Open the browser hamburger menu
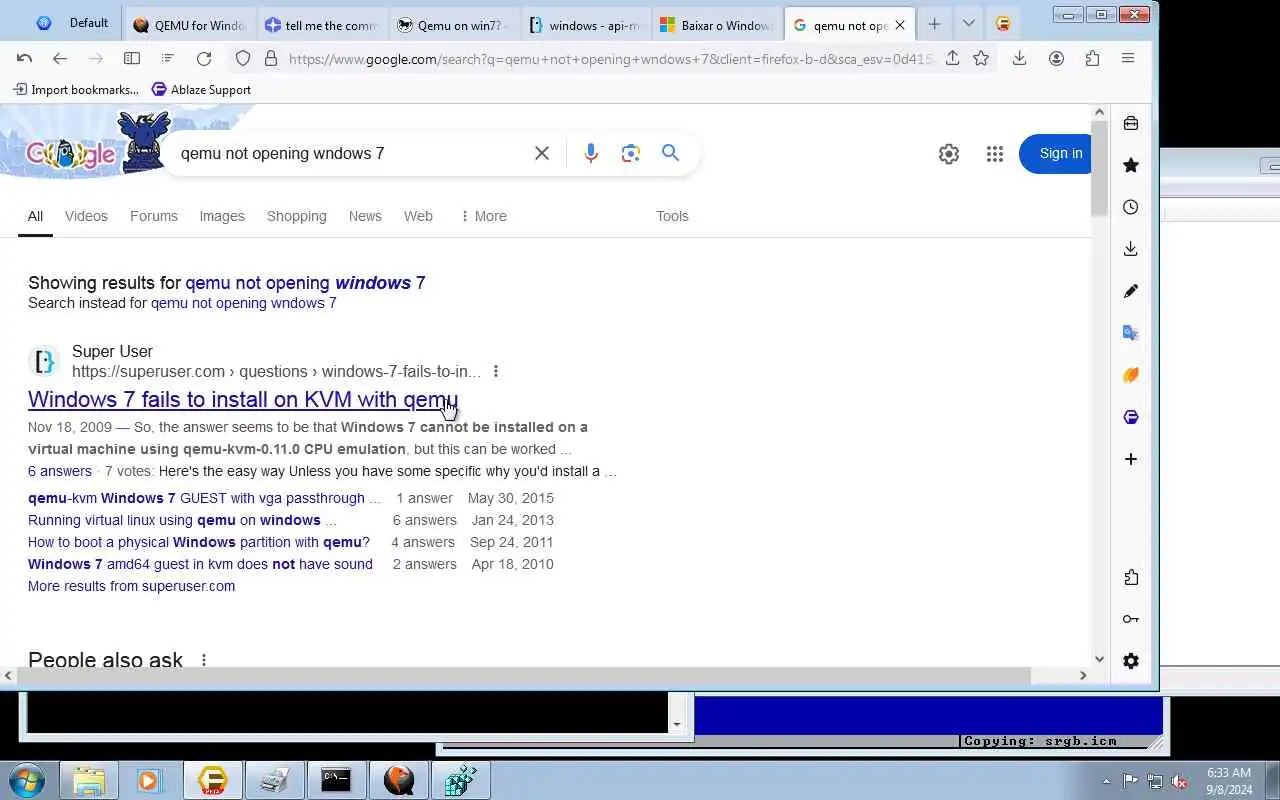The image size is (1280, 800). [x=1128, y=59]
